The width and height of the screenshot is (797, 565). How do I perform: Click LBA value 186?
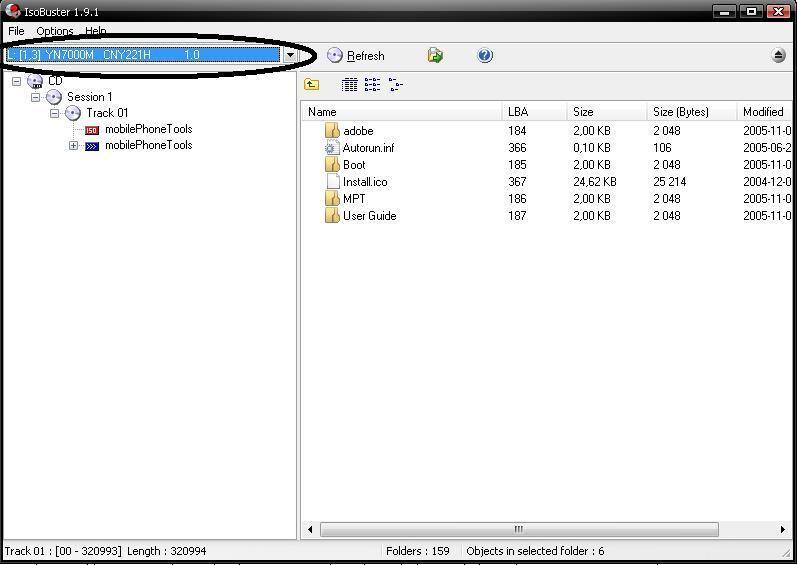[x=517, y=199]
